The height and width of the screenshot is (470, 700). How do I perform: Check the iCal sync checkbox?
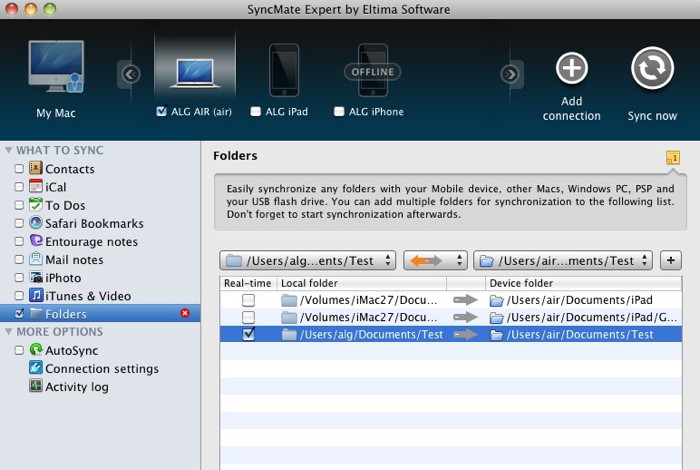click(x=19, y=187)
